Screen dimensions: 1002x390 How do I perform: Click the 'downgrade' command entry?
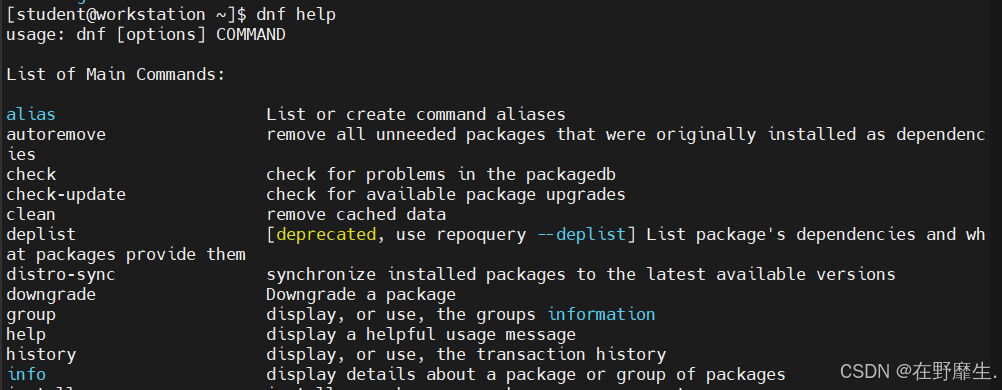pos(51,294)
